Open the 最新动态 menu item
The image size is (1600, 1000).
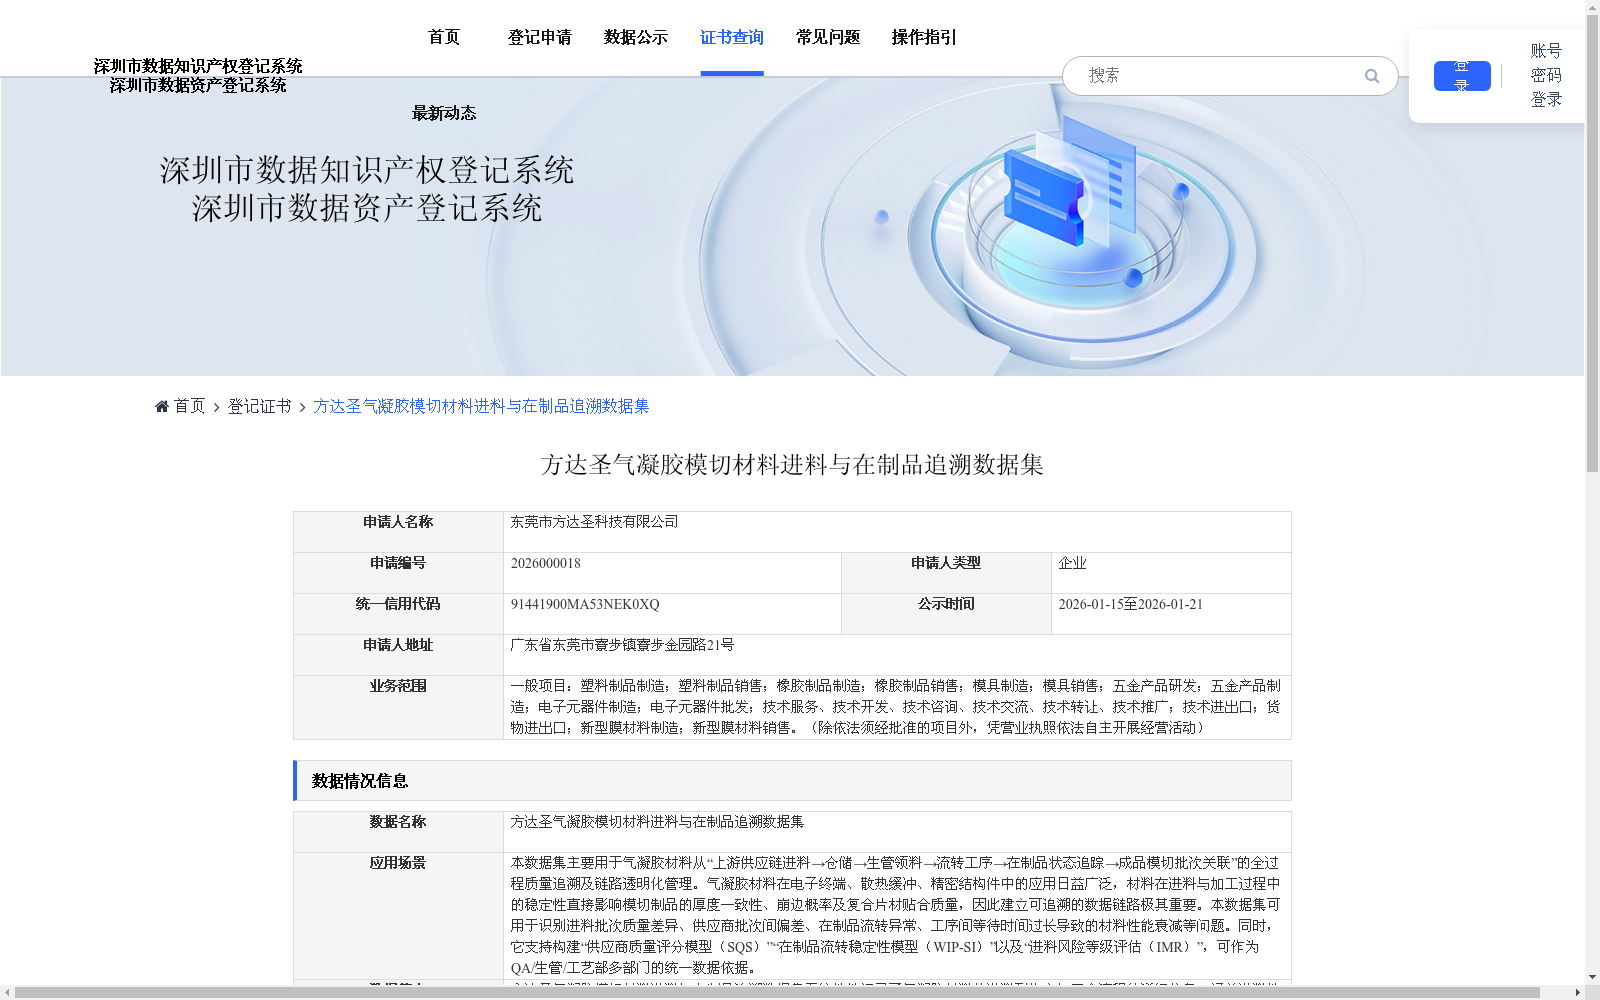click(x=444, y=113)
